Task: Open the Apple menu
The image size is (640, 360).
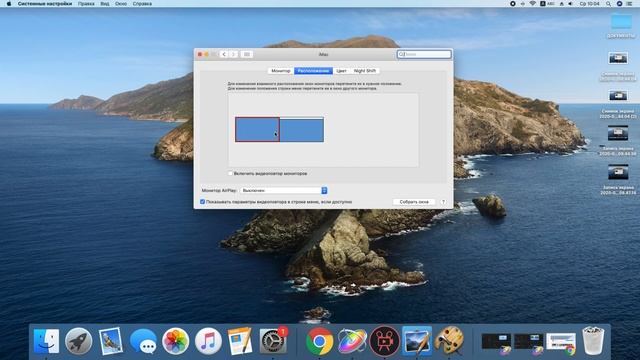Action: click(x=9, y=4)
